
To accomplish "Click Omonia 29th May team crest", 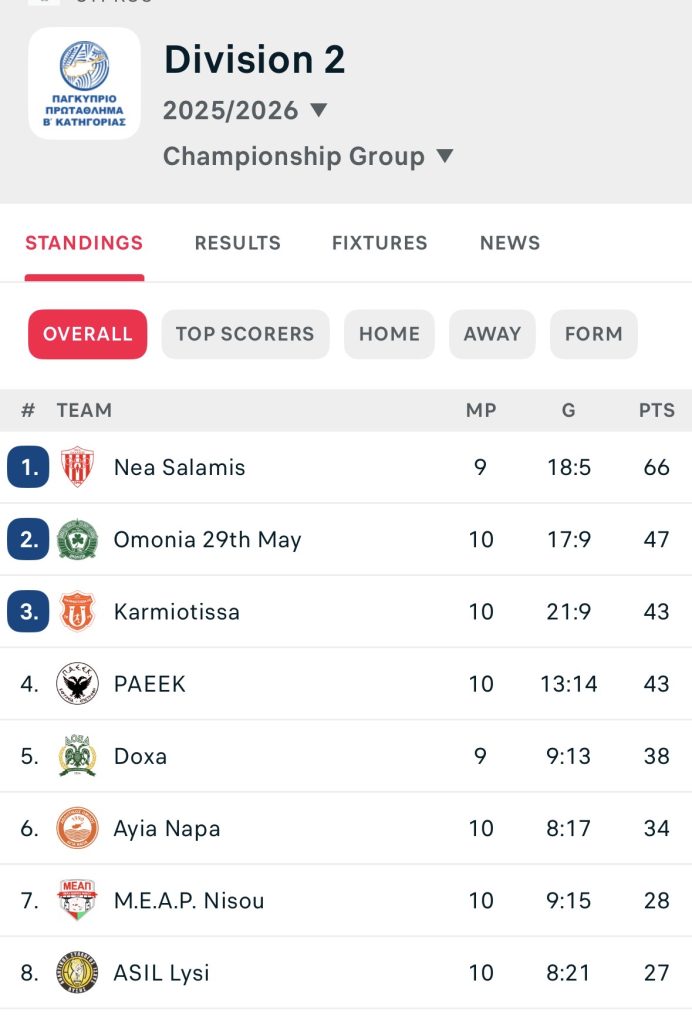I will pyautogui.click(x=77, y=539).
